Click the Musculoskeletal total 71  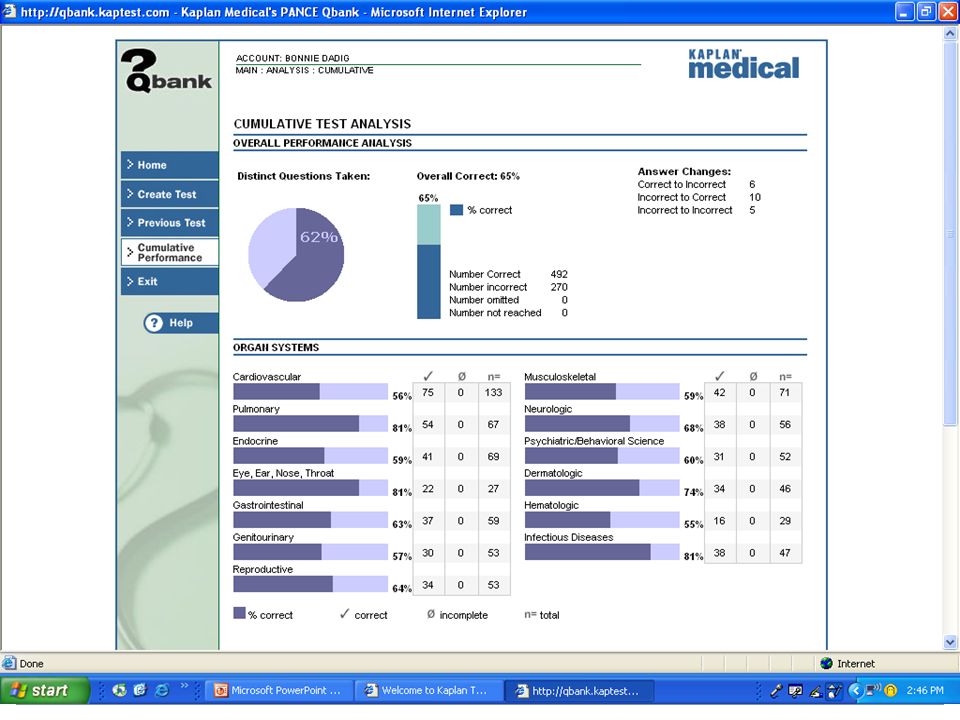pos(785,392)
